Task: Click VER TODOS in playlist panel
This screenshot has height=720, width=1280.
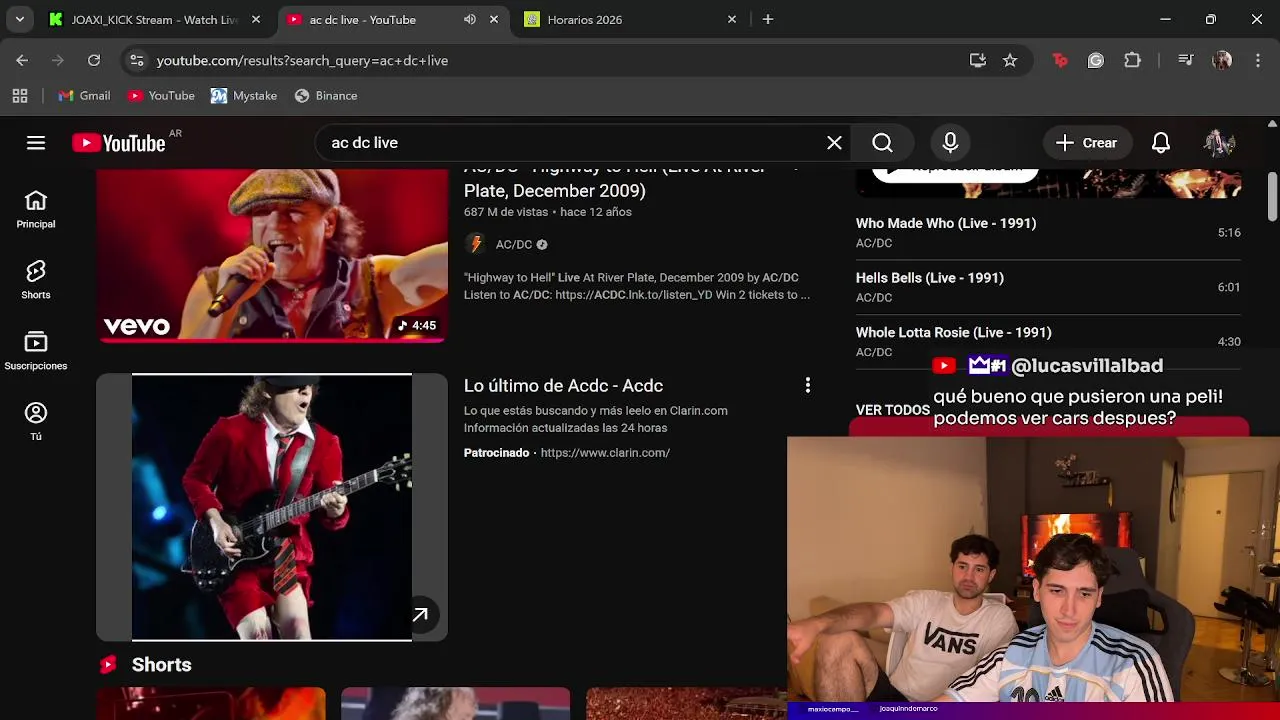Action: 893,410
